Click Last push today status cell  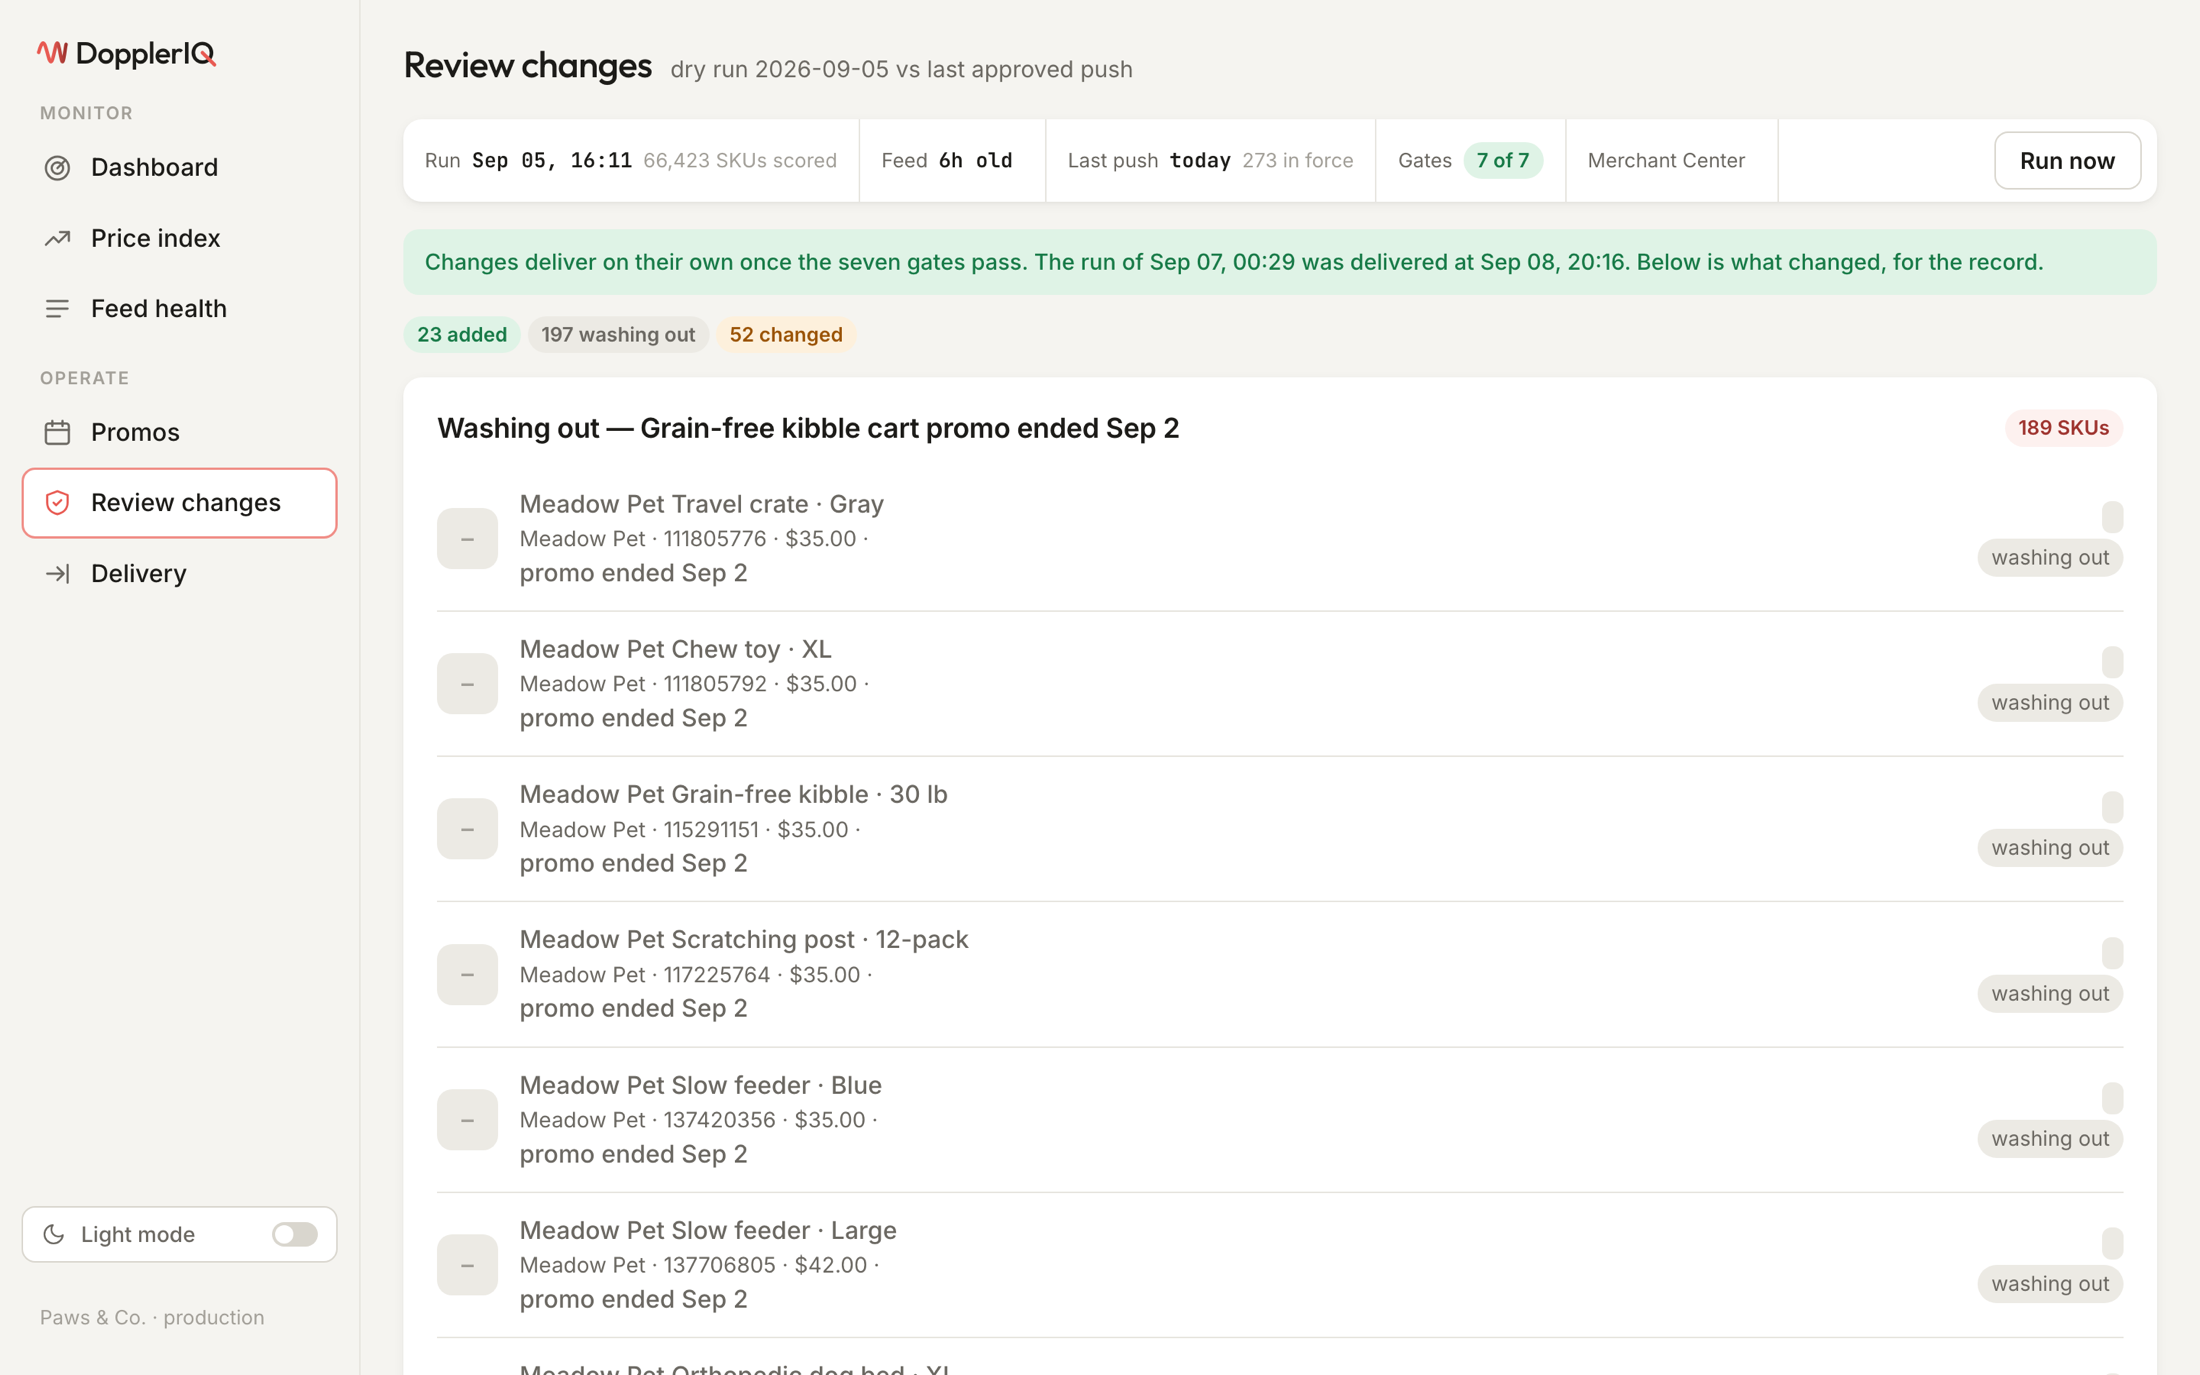1211,160
